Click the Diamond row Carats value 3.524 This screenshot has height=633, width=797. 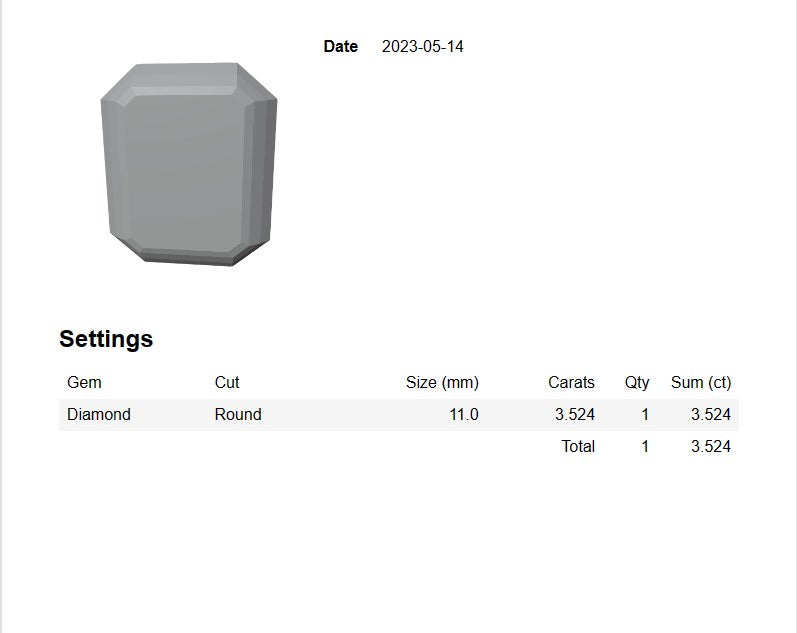[575, 414]
